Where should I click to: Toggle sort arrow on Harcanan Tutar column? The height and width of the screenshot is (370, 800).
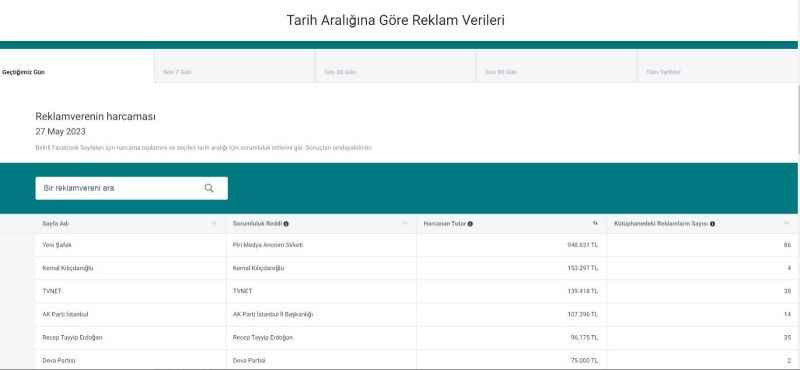tap(595, 224)
